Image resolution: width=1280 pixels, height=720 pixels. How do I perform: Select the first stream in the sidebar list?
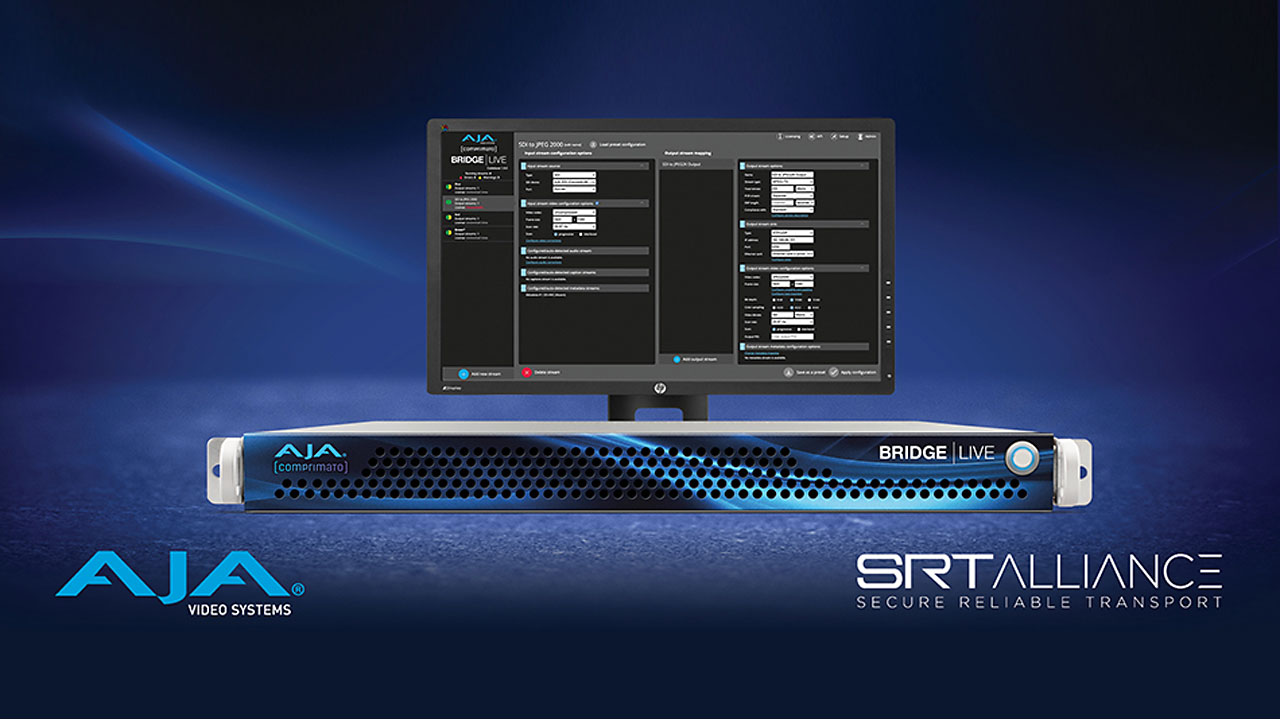point(478,187)
